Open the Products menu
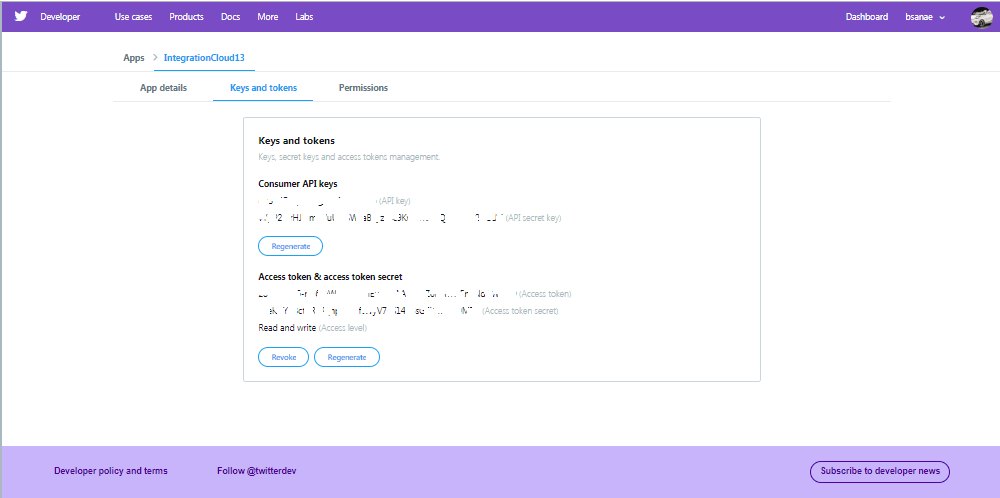 (186, 17)
